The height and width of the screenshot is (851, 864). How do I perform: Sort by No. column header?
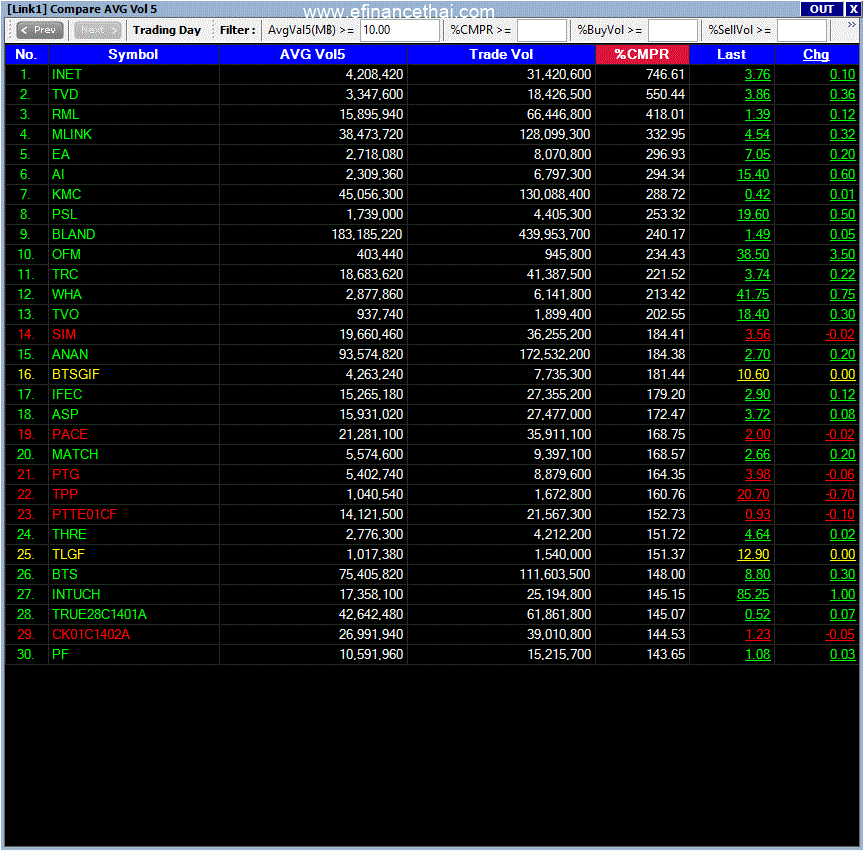click(26, 55)
